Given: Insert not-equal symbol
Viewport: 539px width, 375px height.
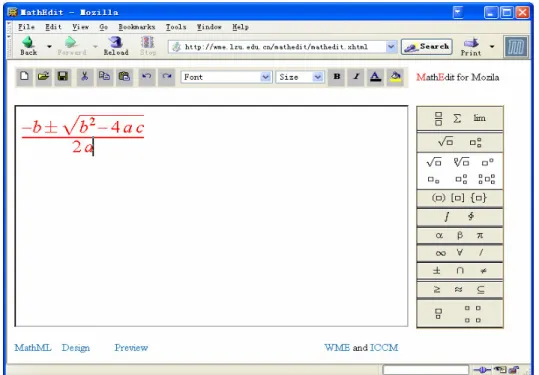Looking at the screenshot, I should coord(483,271).
